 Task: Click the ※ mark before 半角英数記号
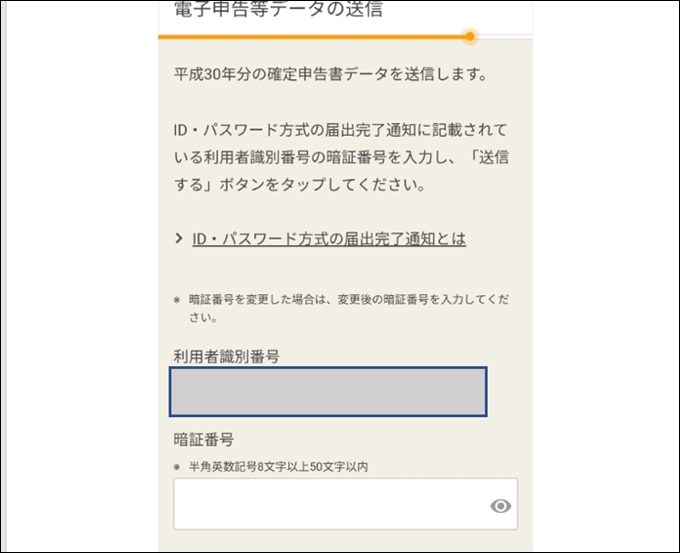177,467
